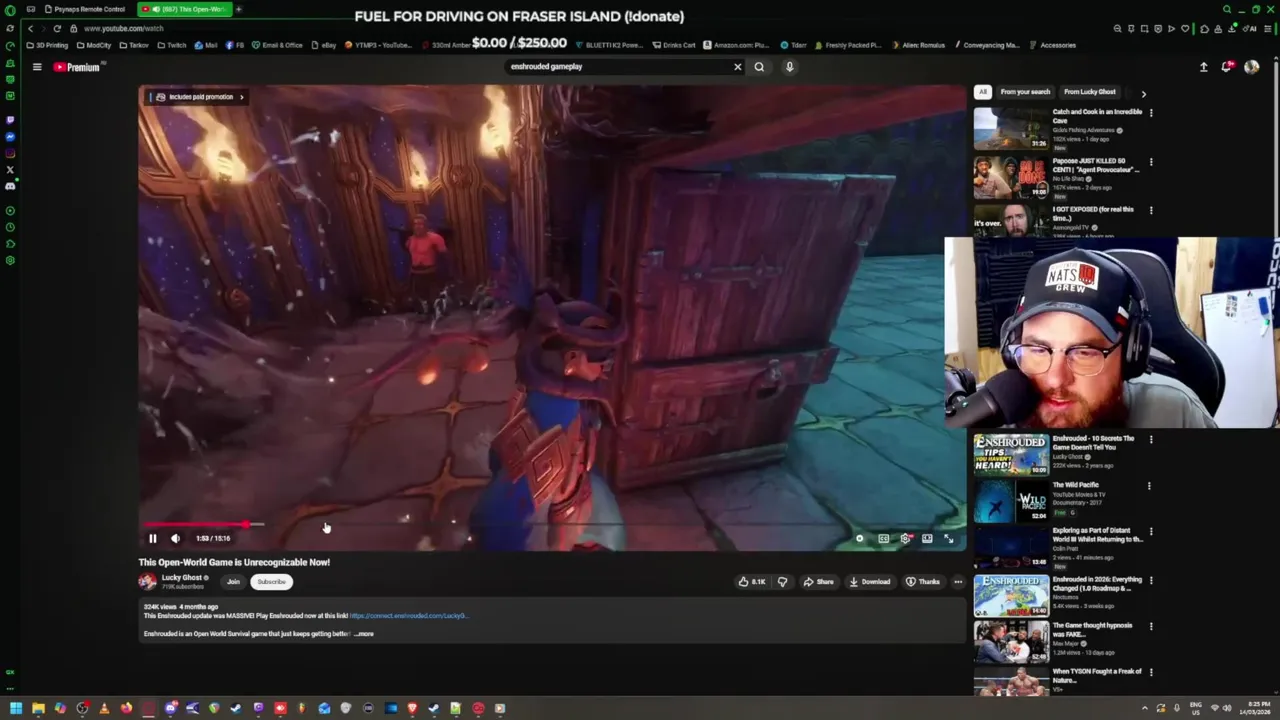1280x720 pixels.
Task: Click the red video progress bar
Action: 197,524
